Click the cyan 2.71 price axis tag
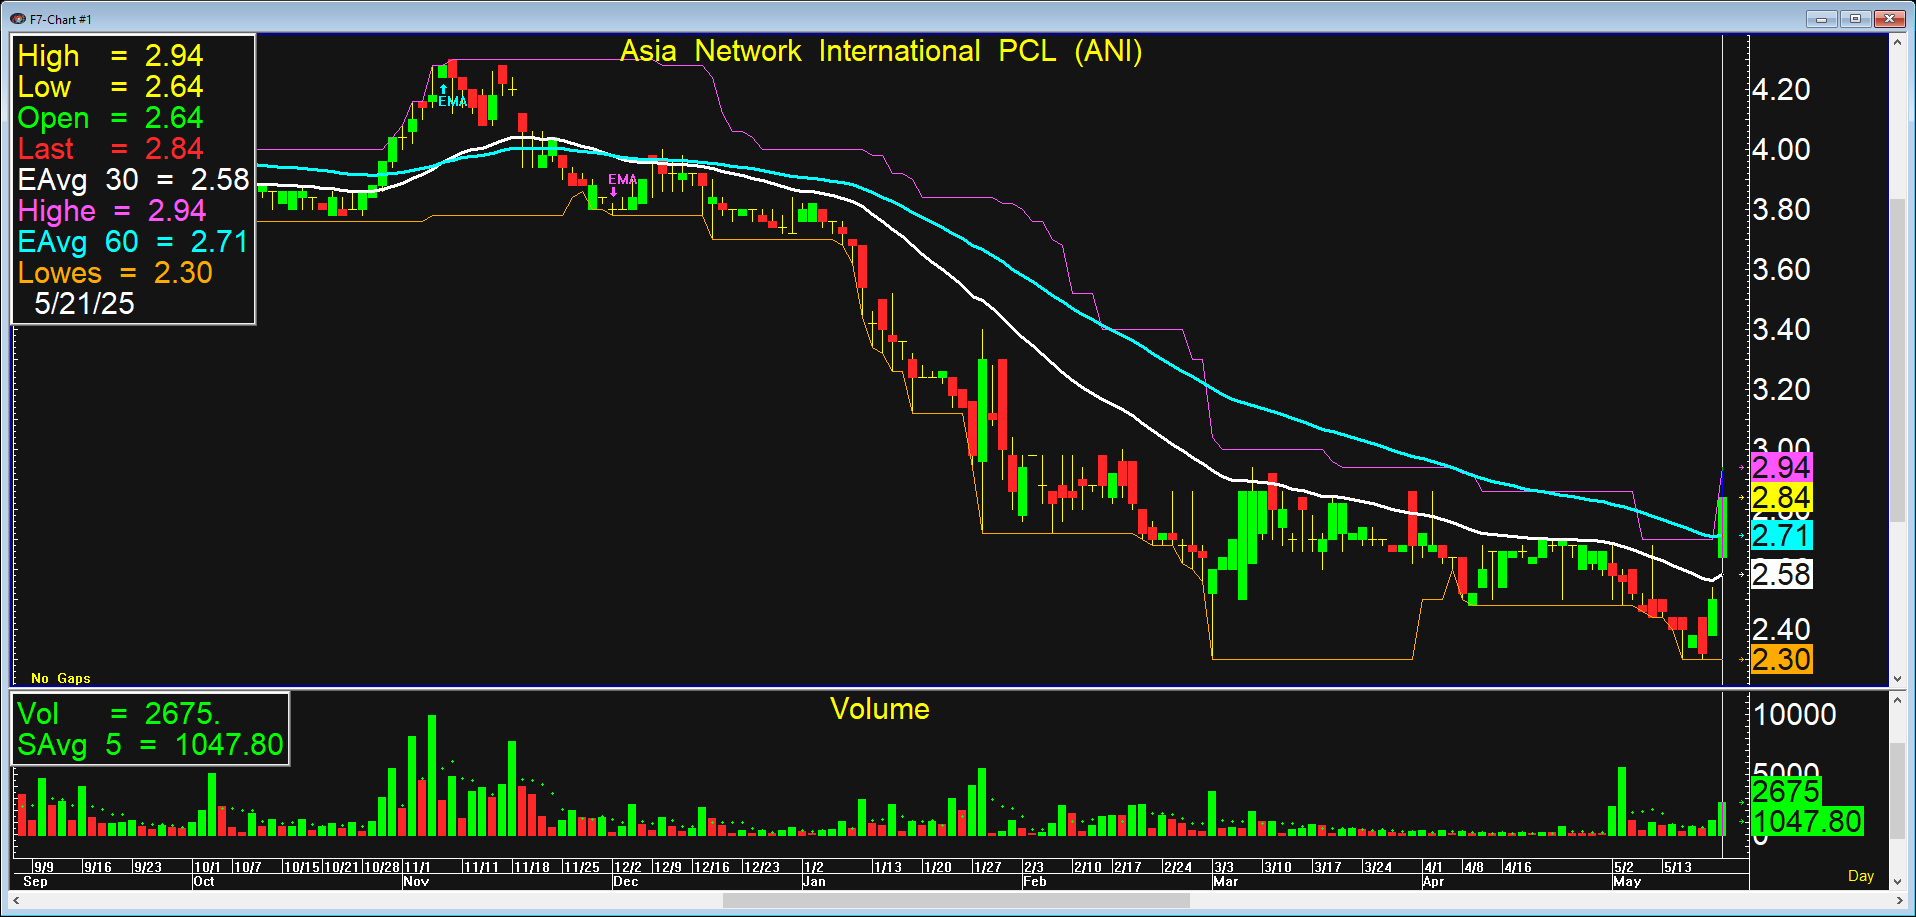The image size is (1916, 917). point(1781,535)
